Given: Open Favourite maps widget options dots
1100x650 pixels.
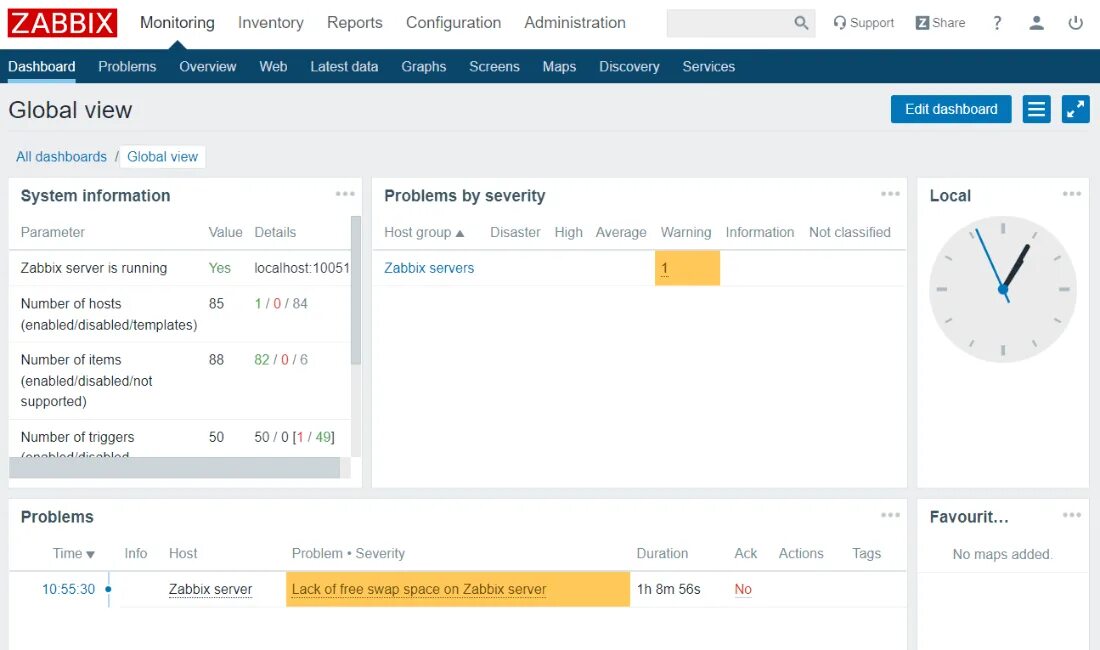Looking at the screenshot, I should [1072, 515].
